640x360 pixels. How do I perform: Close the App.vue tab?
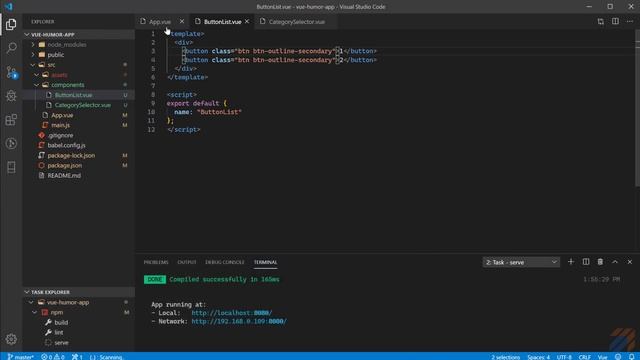pos(182,21)
